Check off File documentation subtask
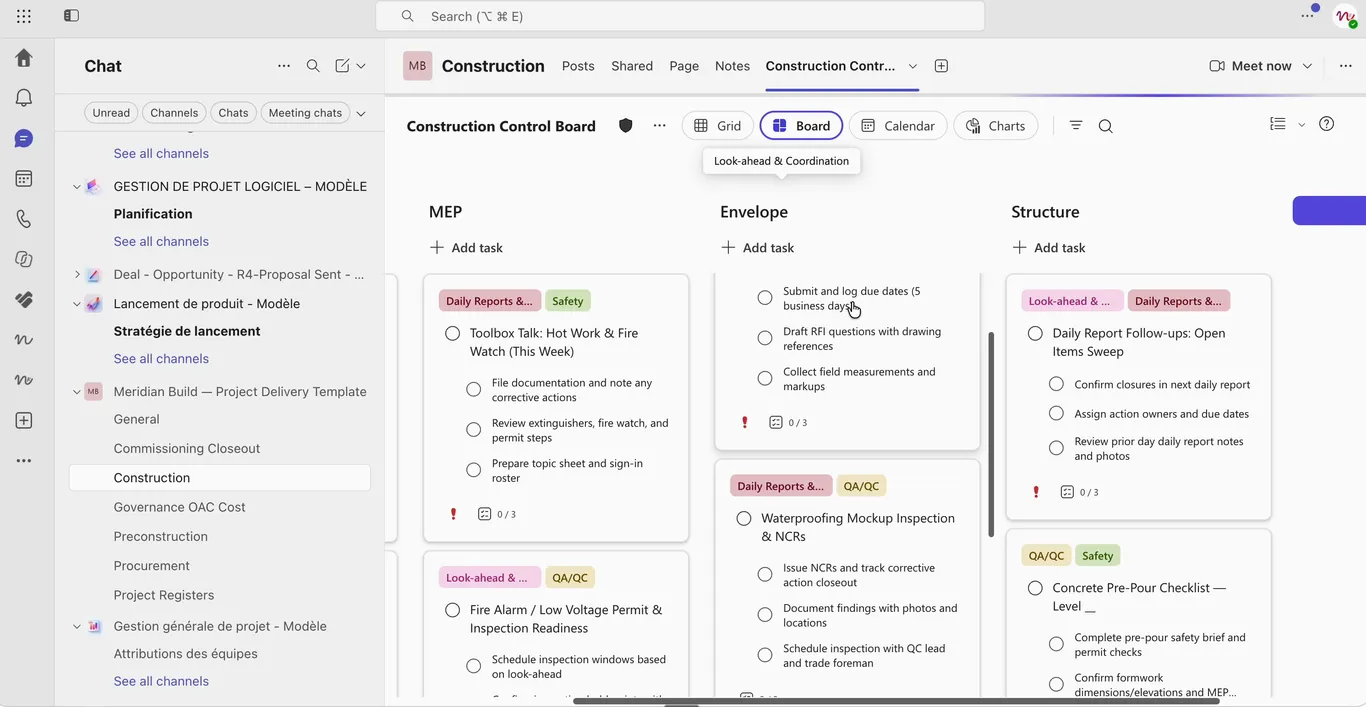The image size is (1366, 707). click(x=474, y=390)
